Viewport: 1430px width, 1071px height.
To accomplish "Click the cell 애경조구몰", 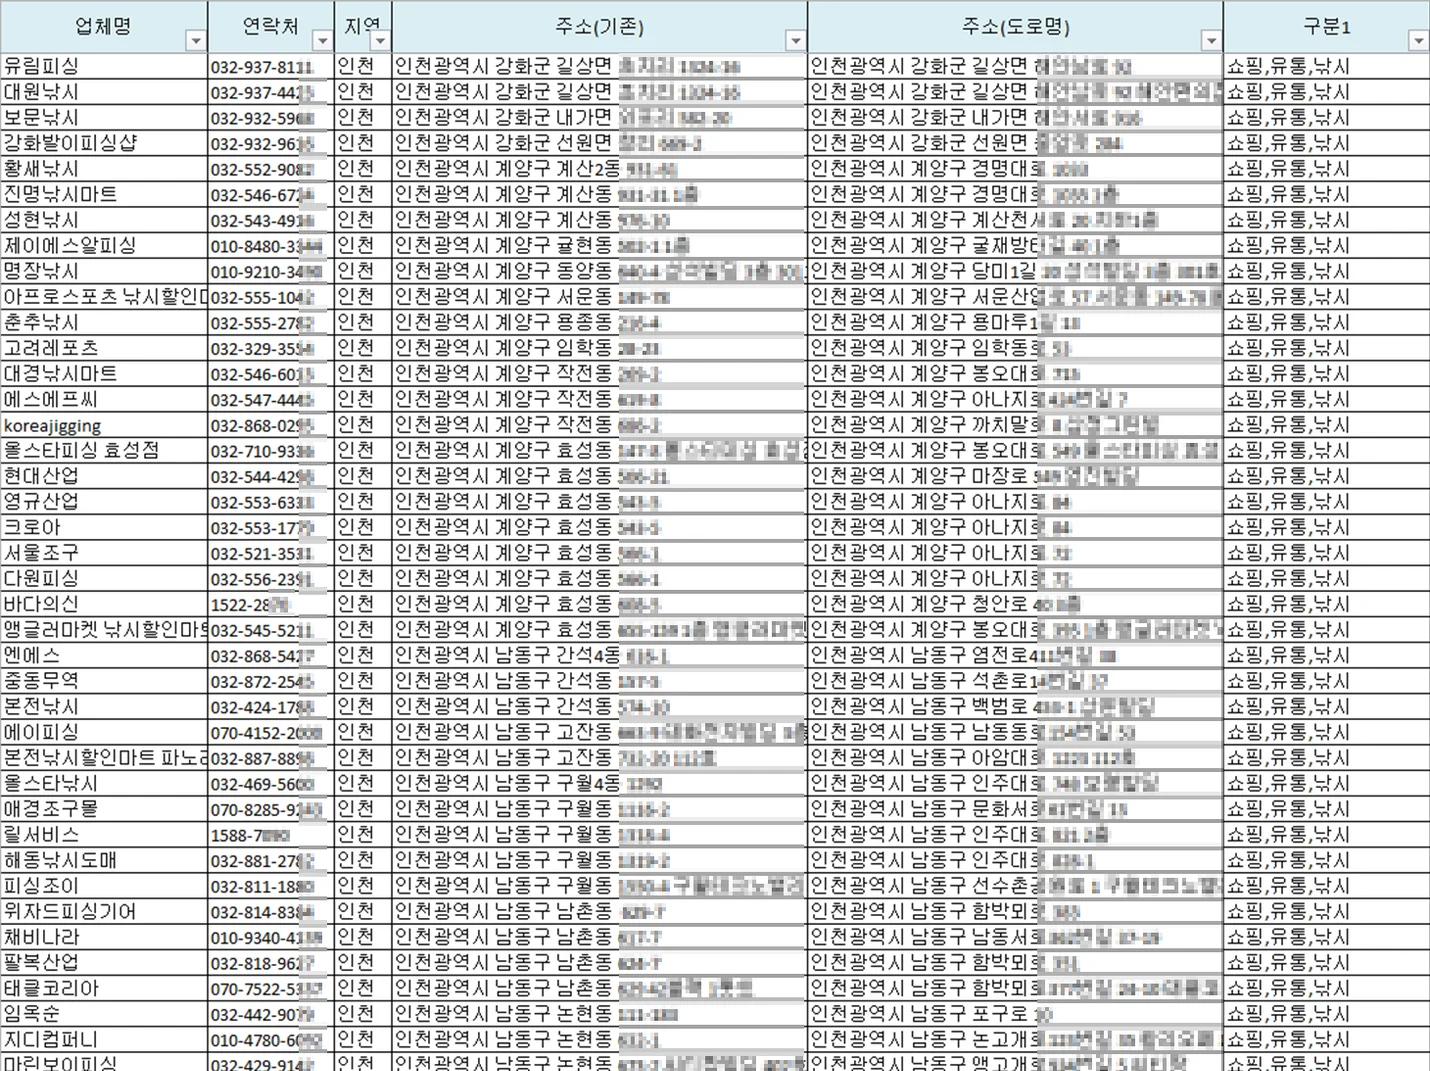I will pos(104,809).
